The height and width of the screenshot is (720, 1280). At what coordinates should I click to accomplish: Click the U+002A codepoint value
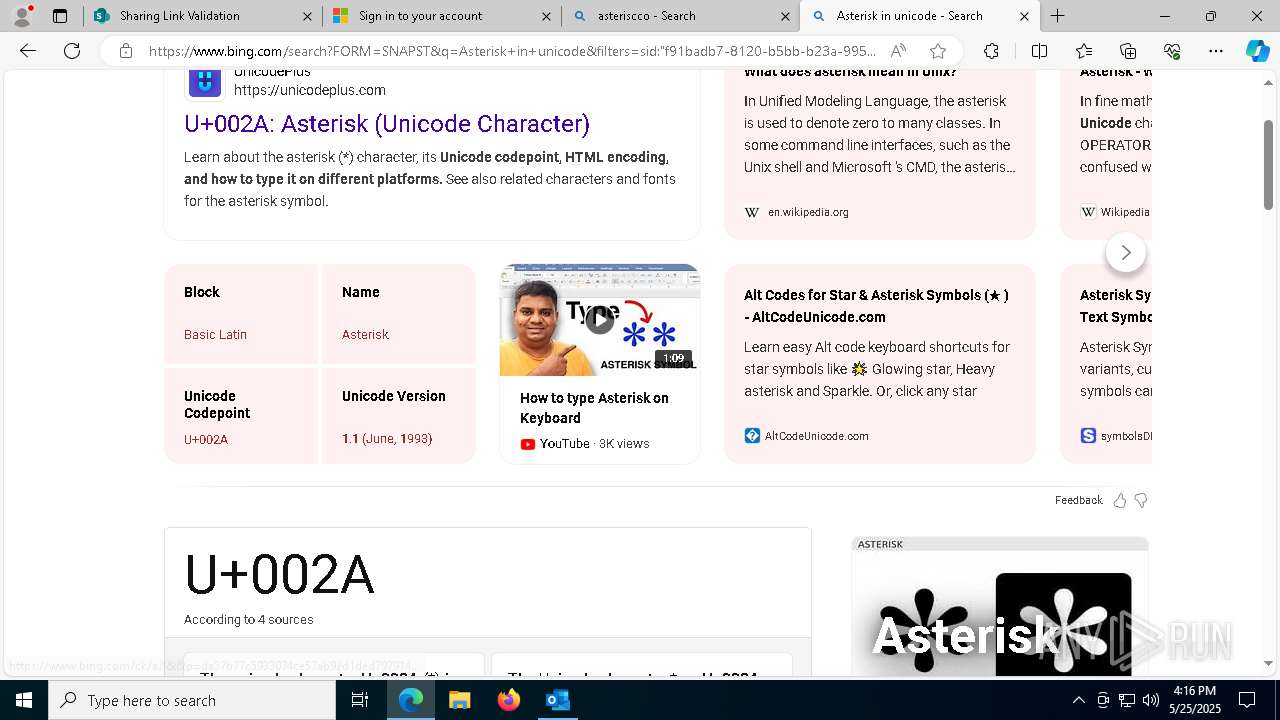tap(206, 440)
